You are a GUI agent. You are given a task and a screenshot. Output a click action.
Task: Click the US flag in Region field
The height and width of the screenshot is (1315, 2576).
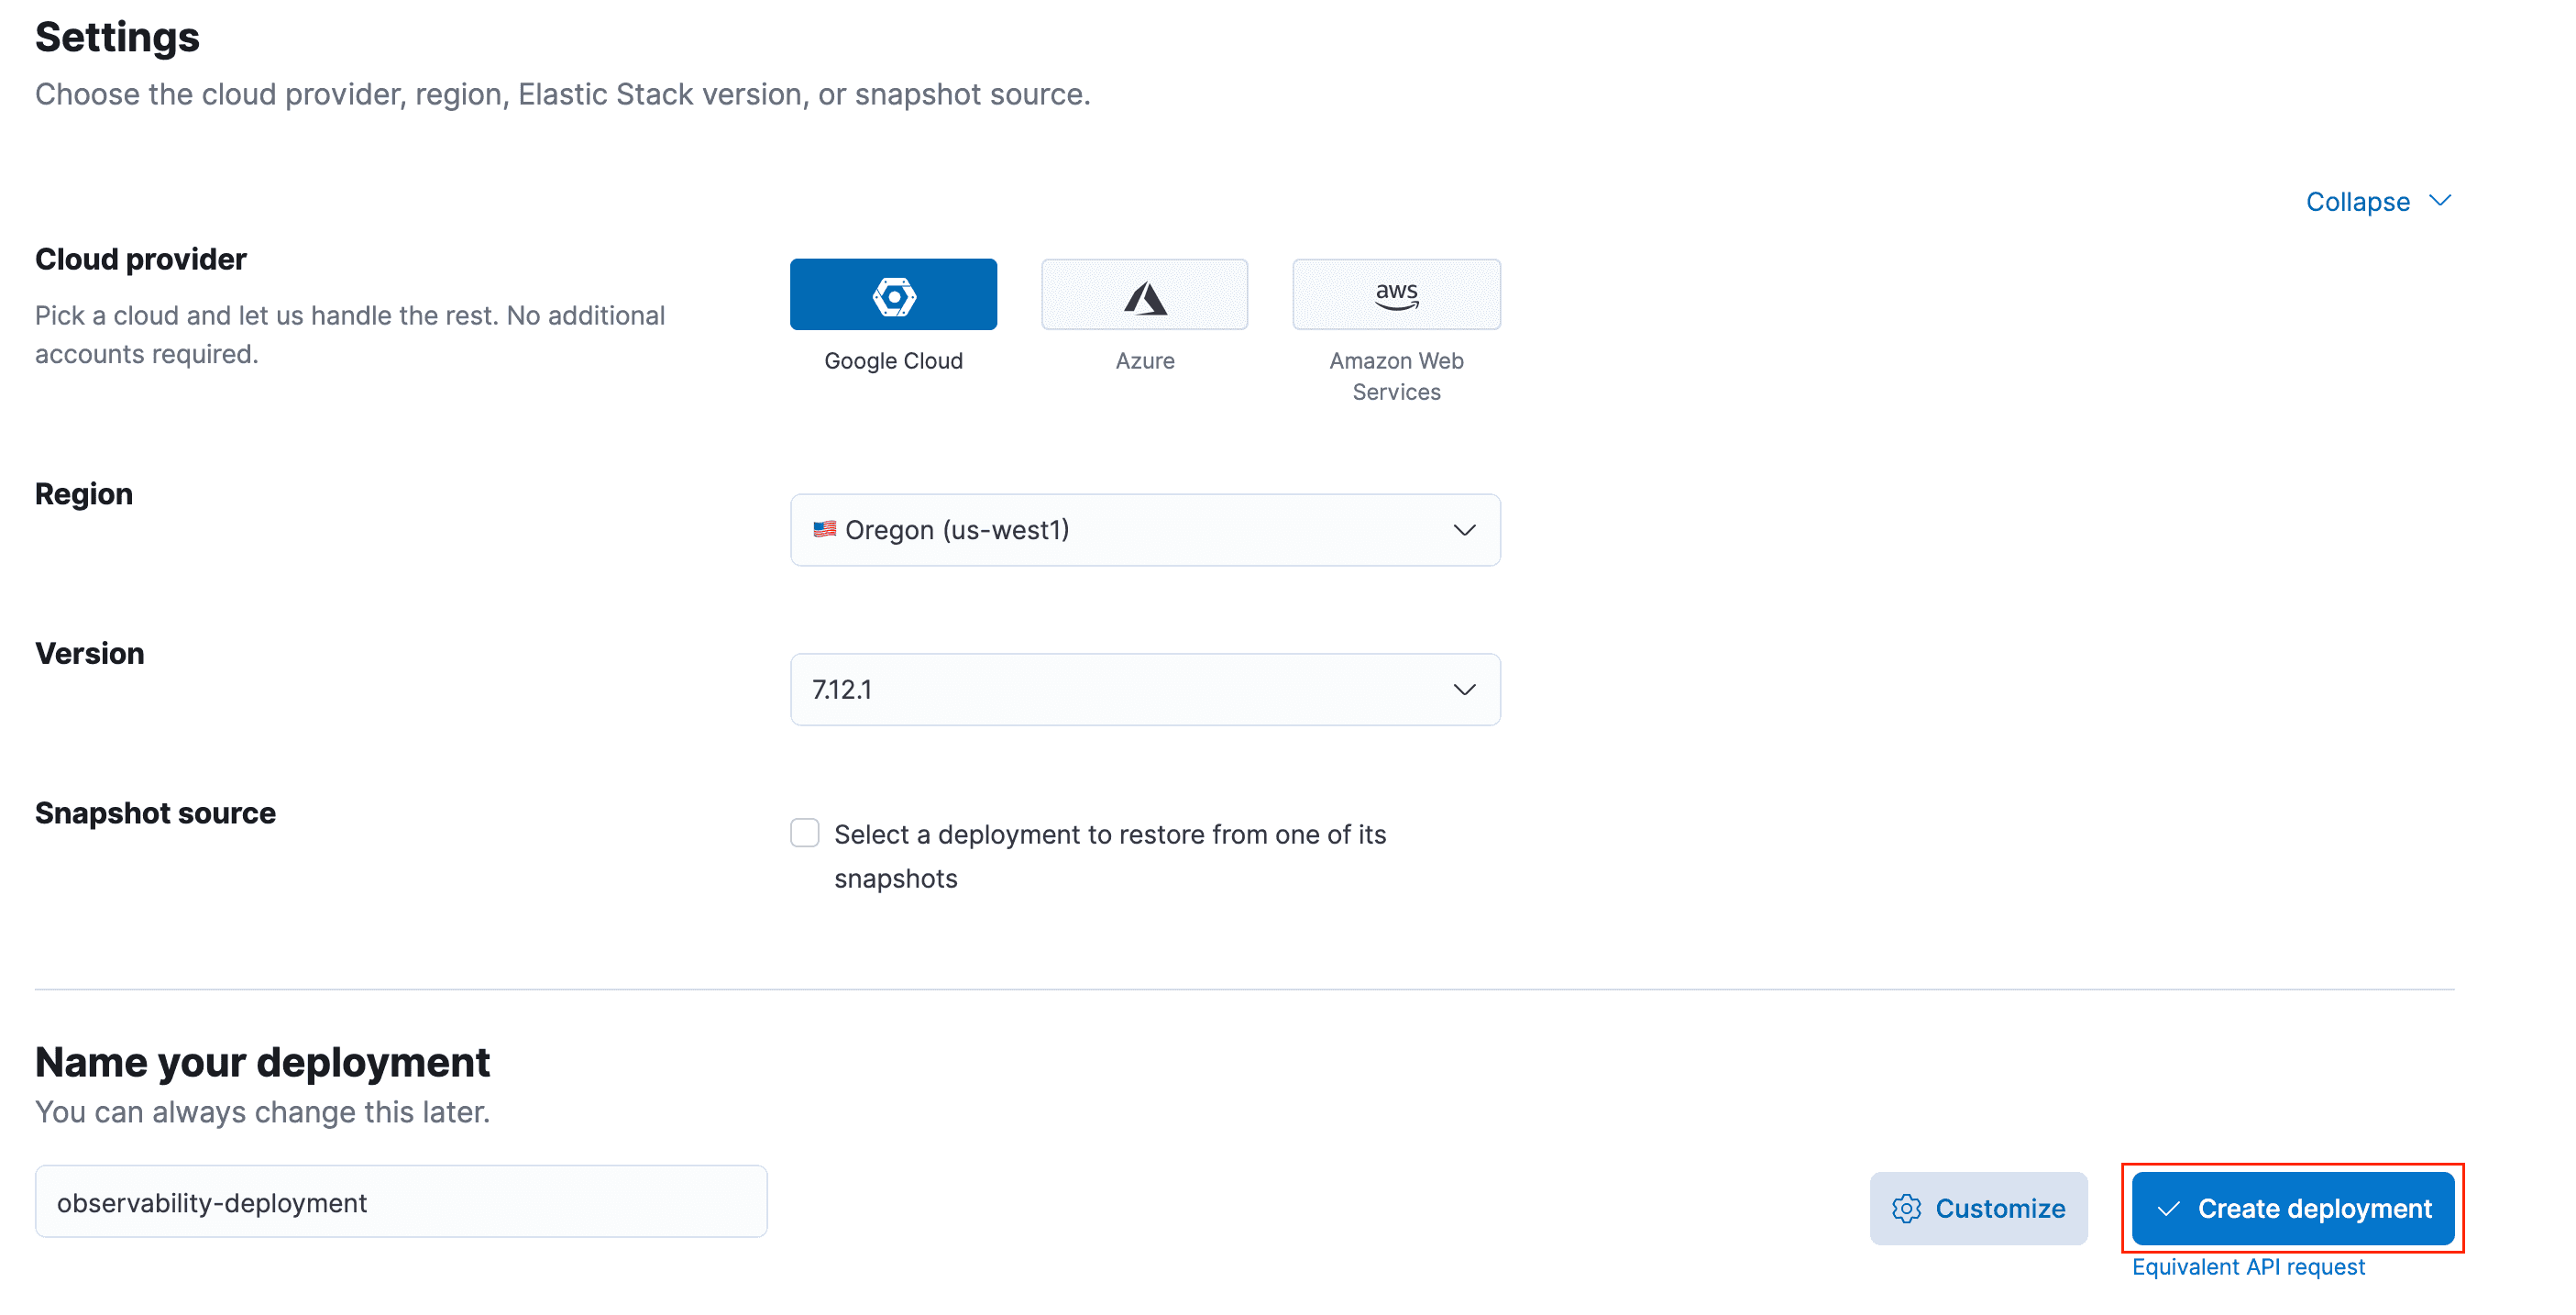(824, 529)
